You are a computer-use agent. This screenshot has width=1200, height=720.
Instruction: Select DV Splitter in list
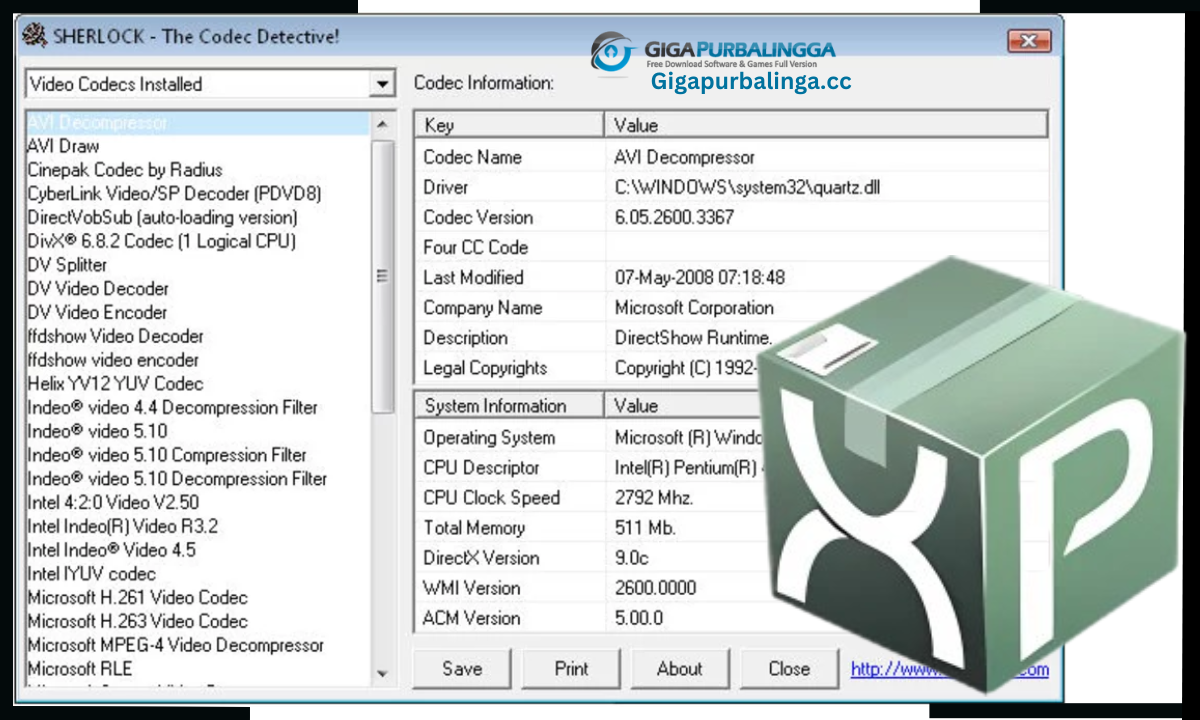pos(67,265)
